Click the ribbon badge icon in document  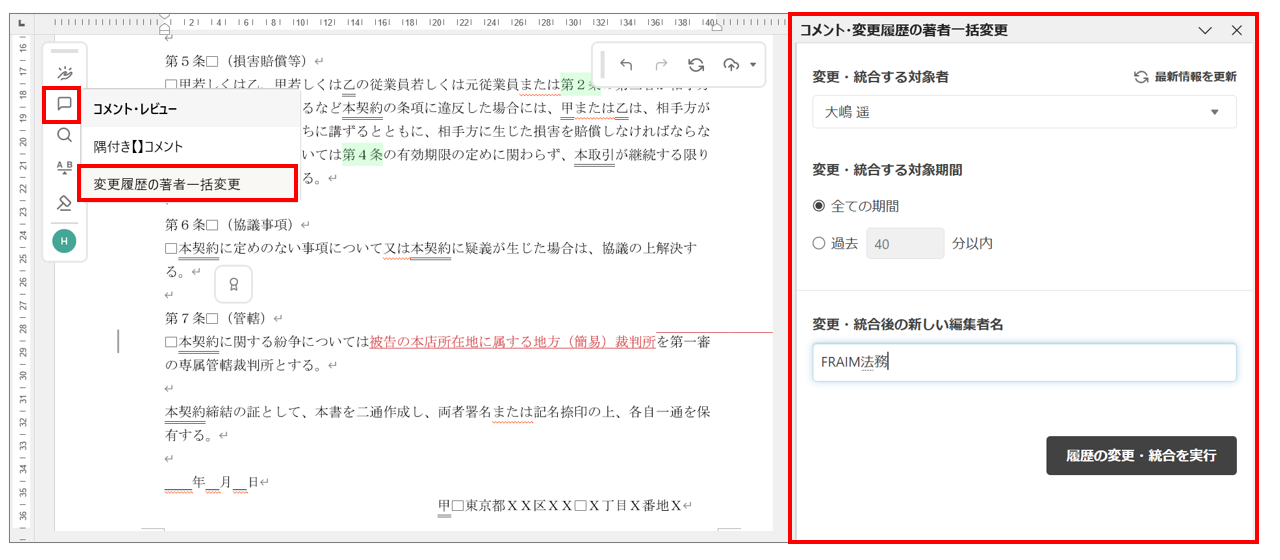(233, 285)
